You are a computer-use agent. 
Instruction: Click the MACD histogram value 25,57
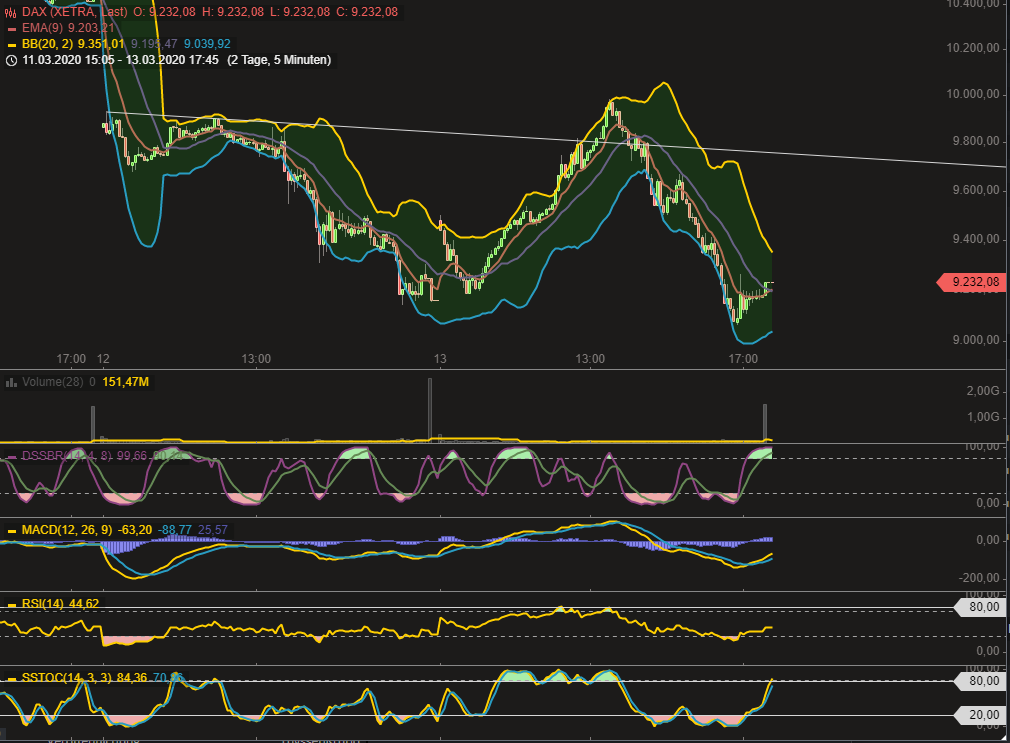(x=213, y=530)
